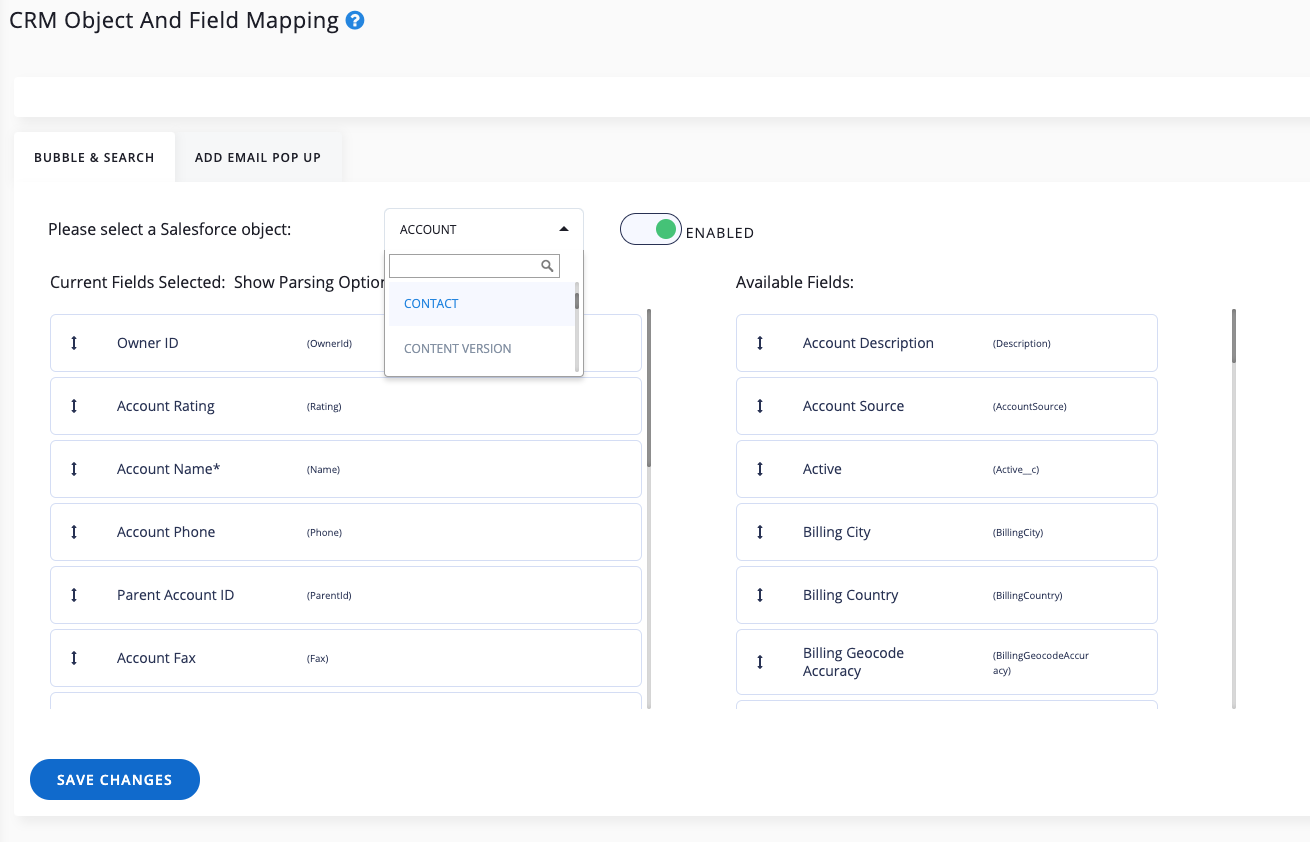Click the Salesforce object search field
The width and height of the screenshot is (1310, 842).
(464, 266)
